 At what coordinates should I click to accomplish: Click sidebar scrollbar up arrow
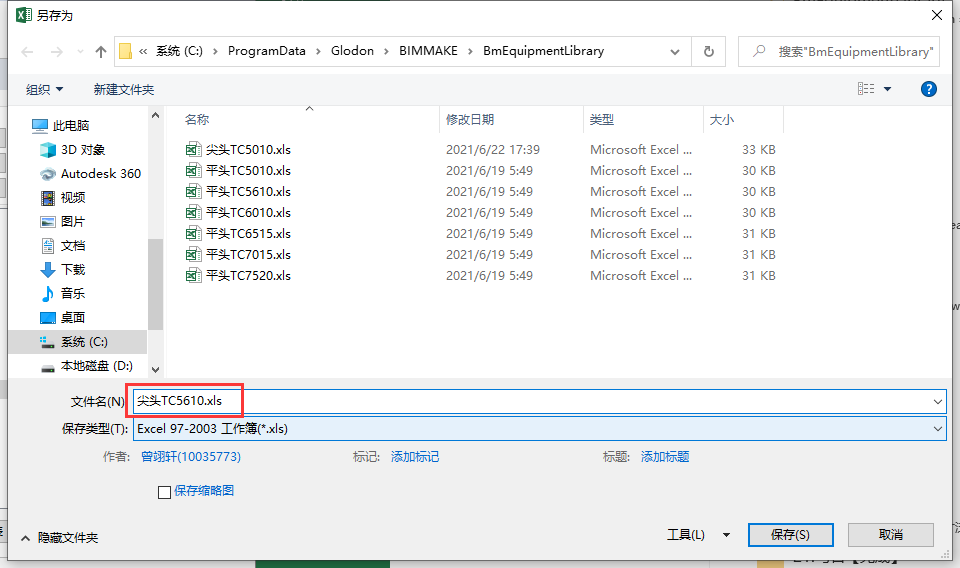(x=156, y=115)
